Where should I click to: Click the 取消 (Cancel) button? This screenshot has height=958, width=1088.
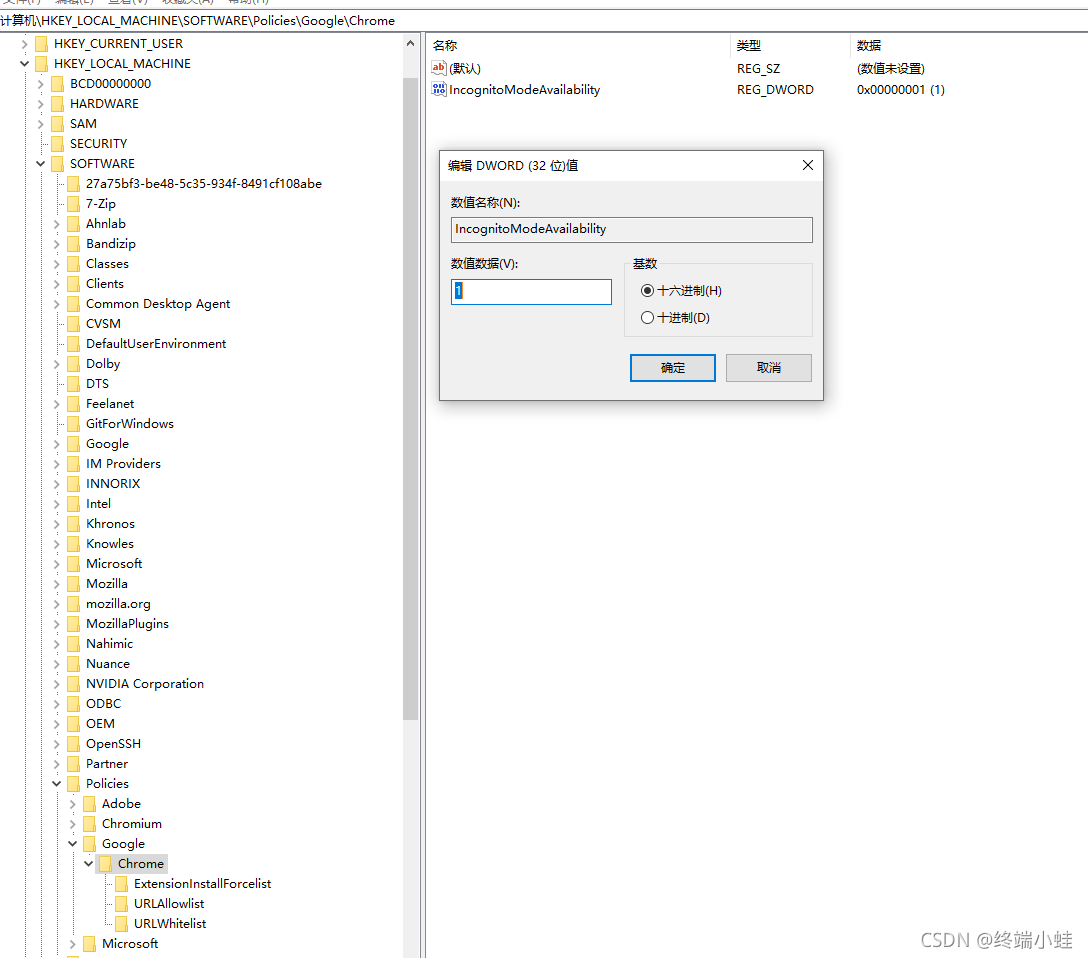pyautogui.click(x=769, y=368)
